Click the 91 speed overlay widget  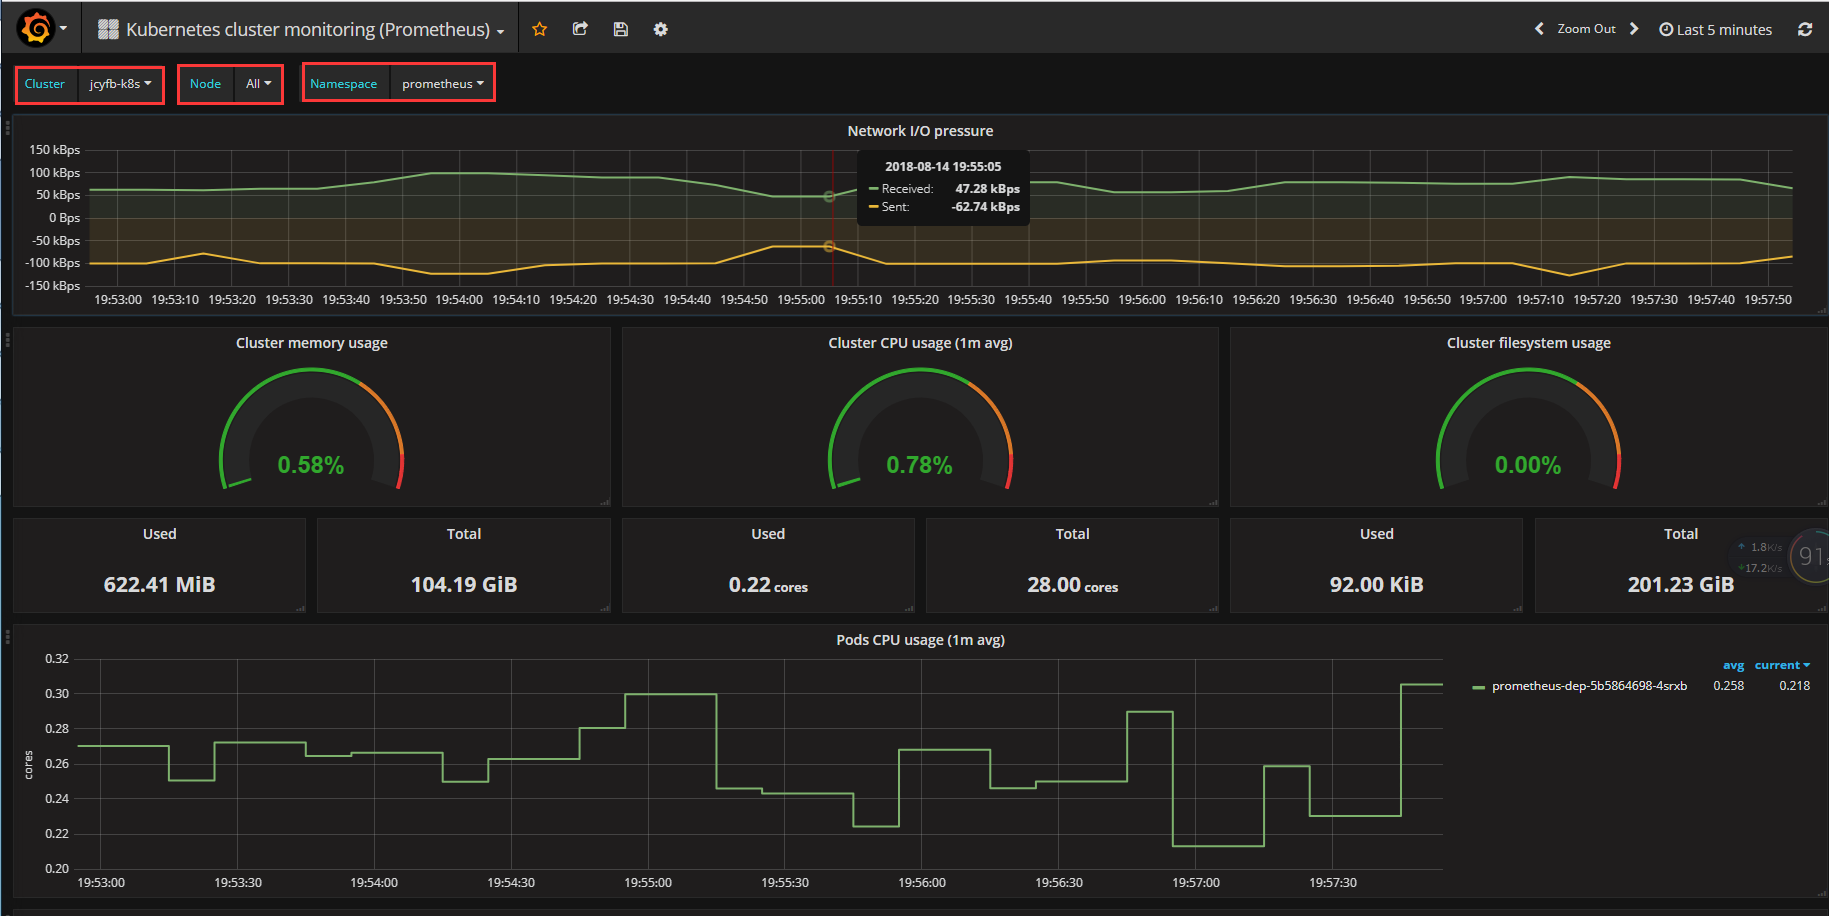click(x=1810, y=556)
